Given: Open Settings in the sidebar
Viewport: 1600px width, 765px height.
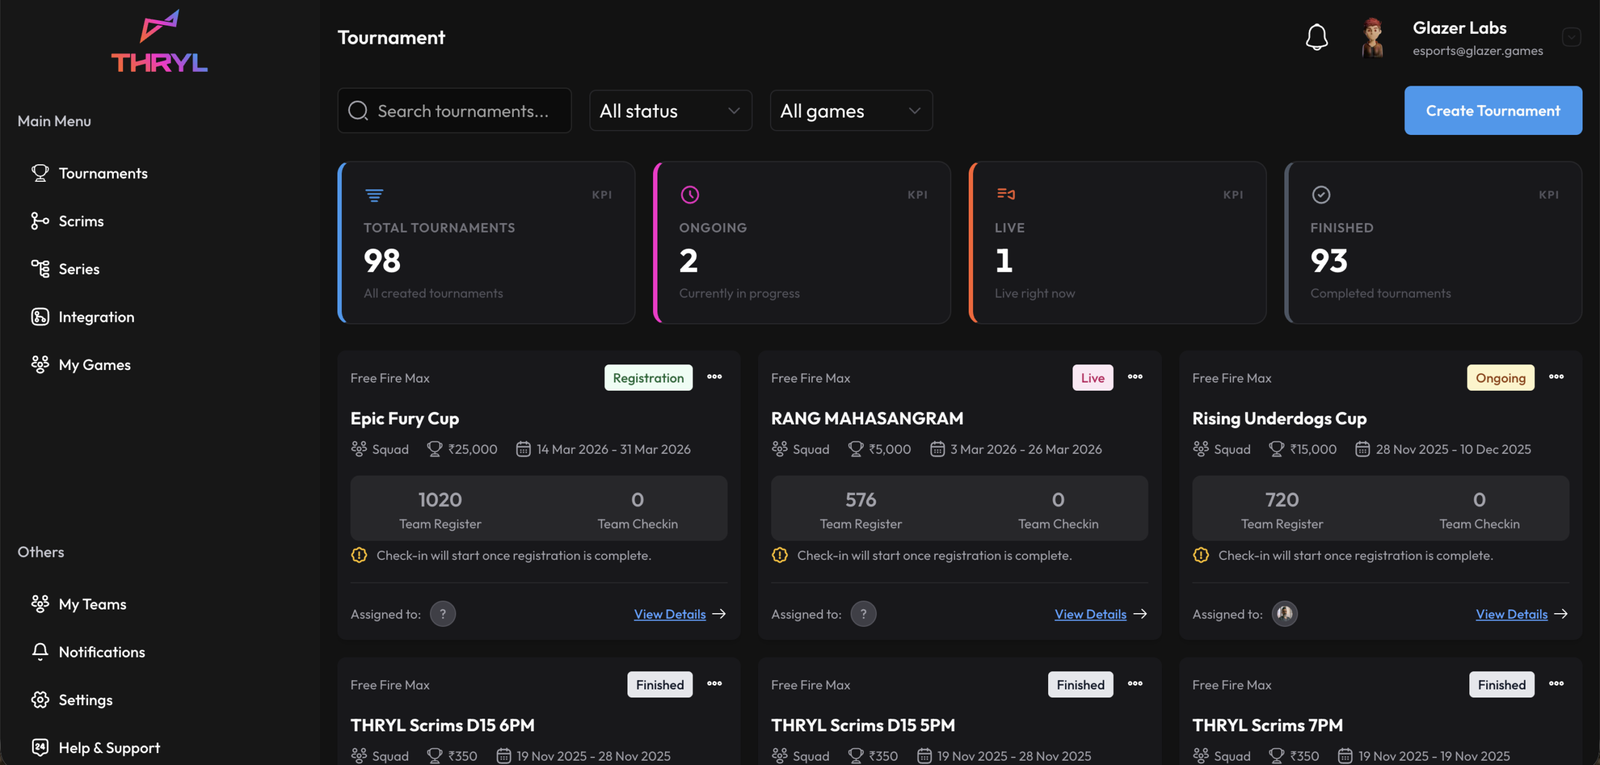Looking at the screenshot, I should click(85, 700).
